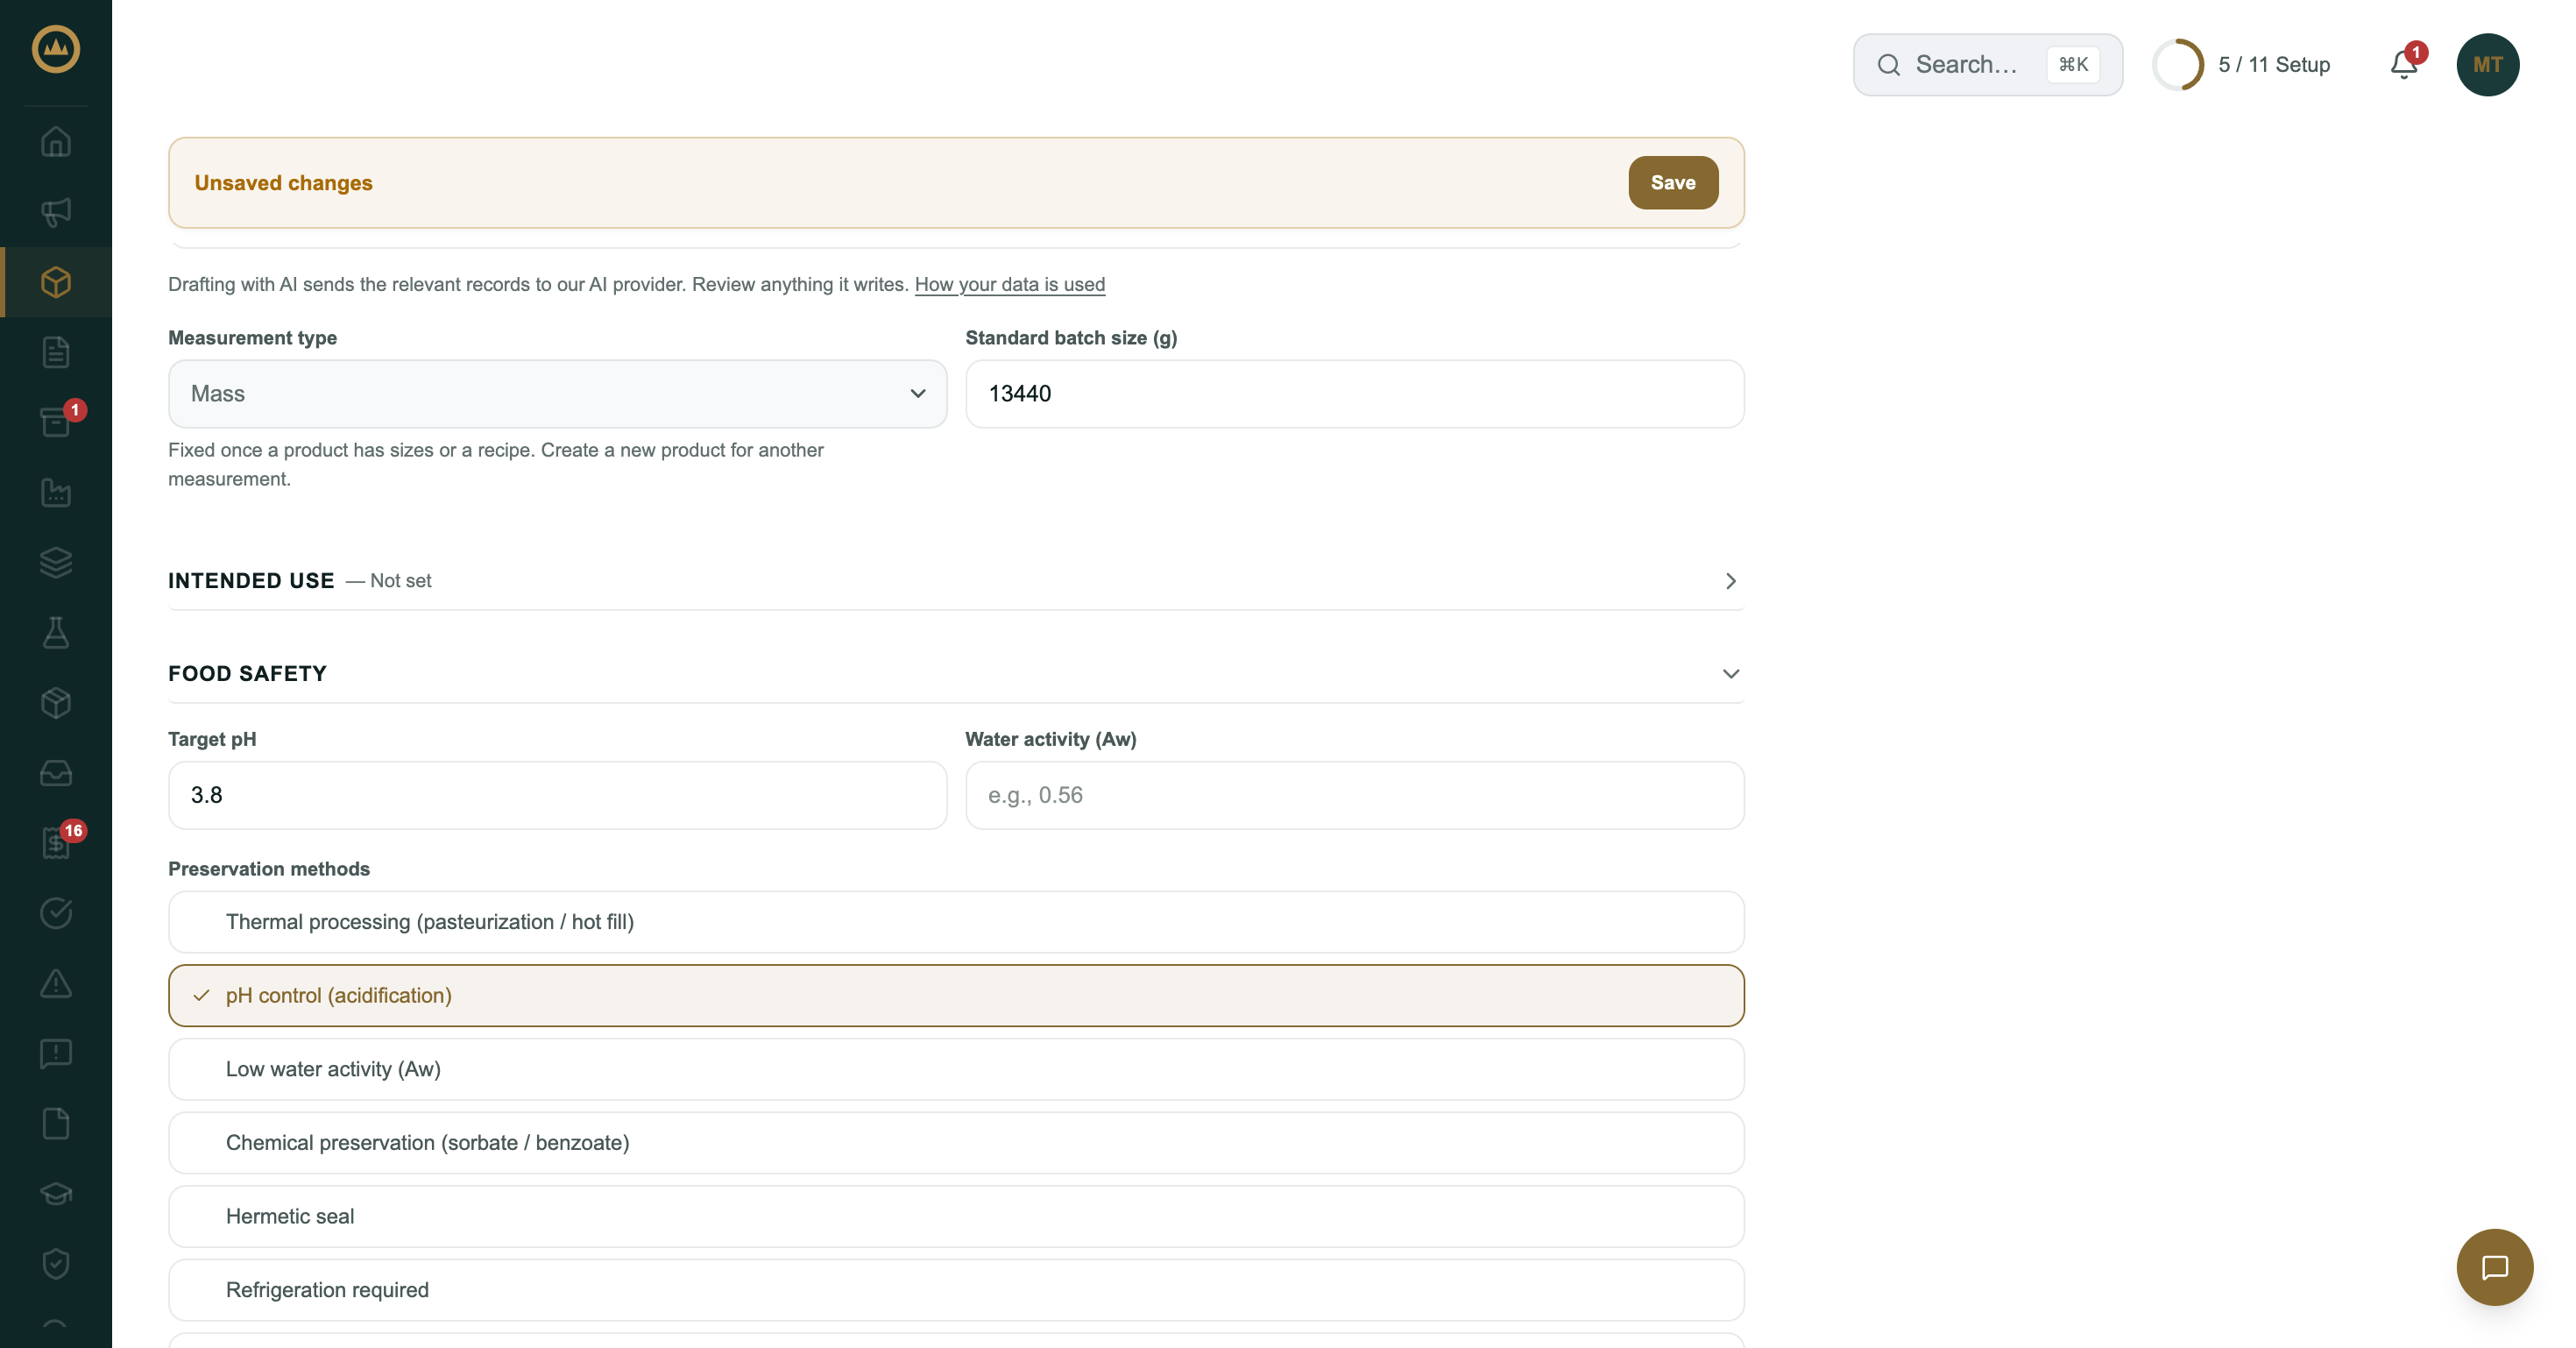Image resolution: width=2576 pixels, height=1348 pixels.
Task: Open the chat bubble floating button
Action: coord(2494,1267)
